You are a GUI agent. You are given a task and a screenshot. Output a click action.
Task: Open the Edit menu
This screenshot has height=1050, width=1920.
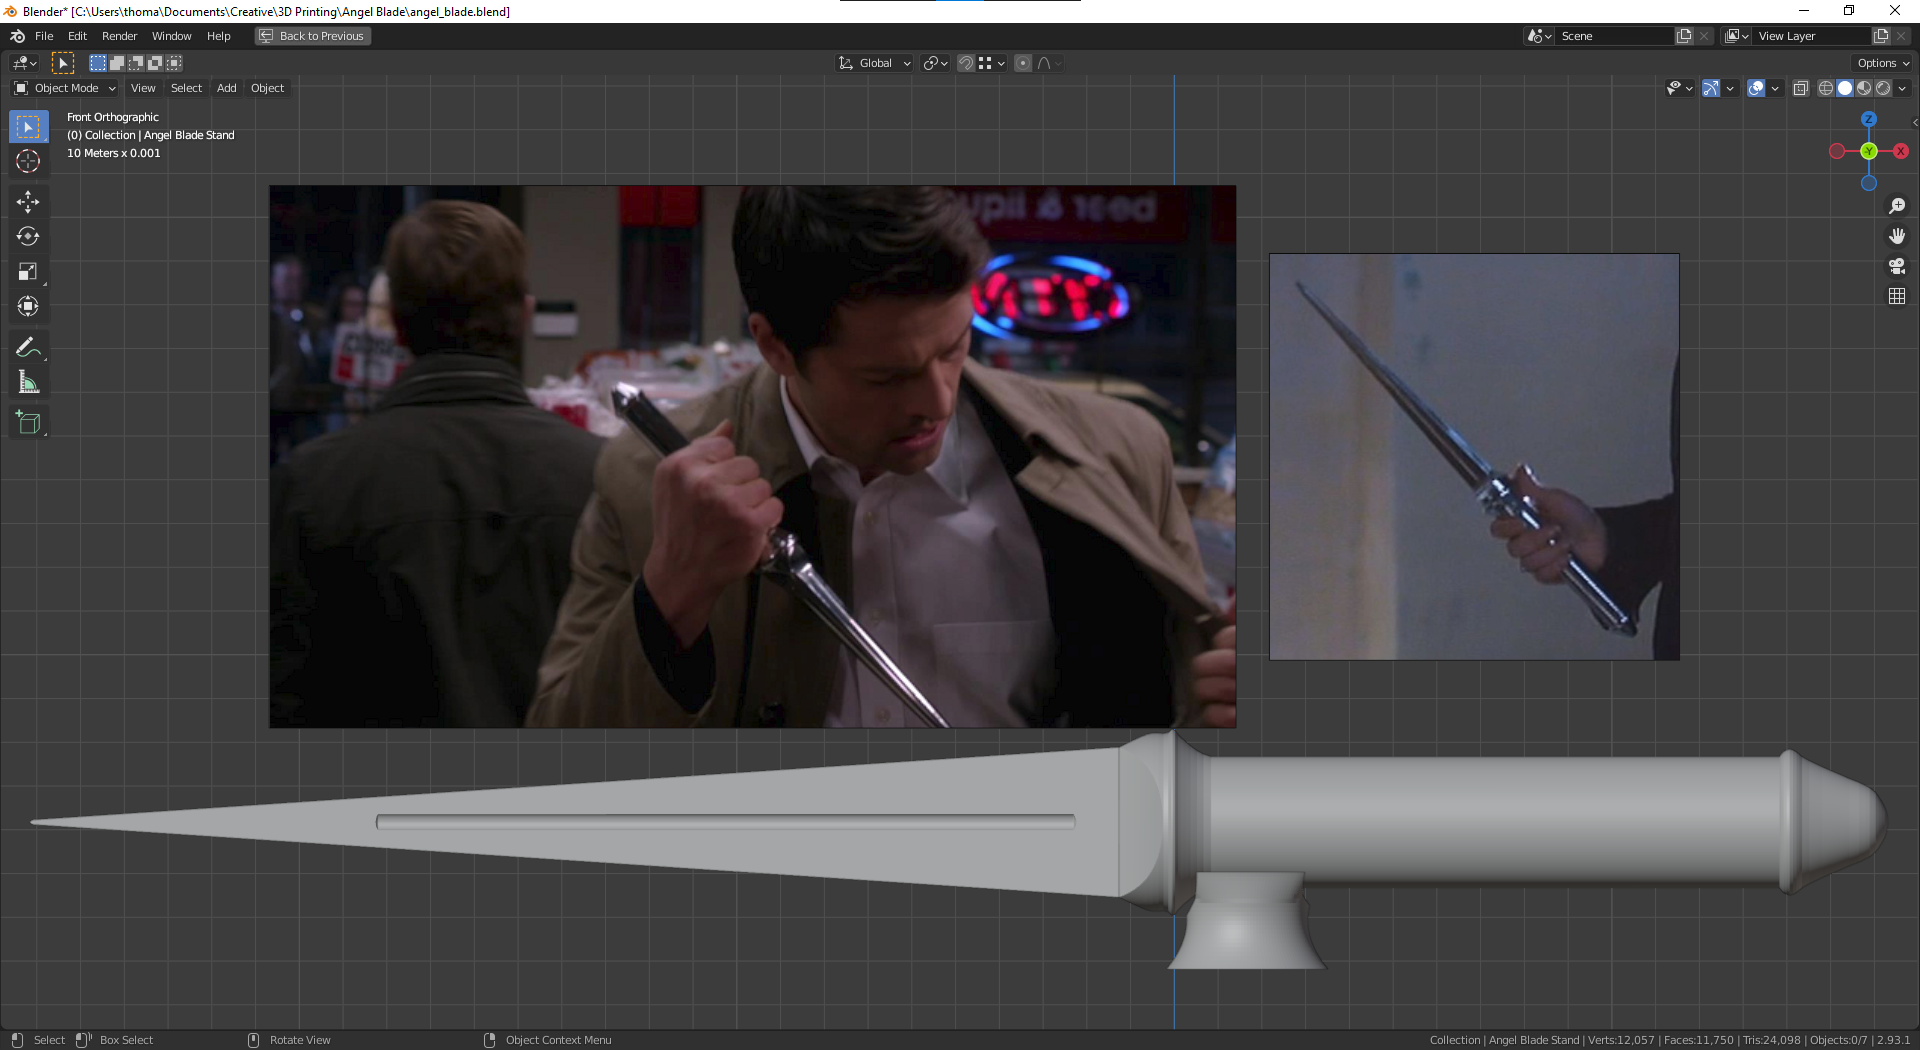pyautogui.click(x=77, y=36)
